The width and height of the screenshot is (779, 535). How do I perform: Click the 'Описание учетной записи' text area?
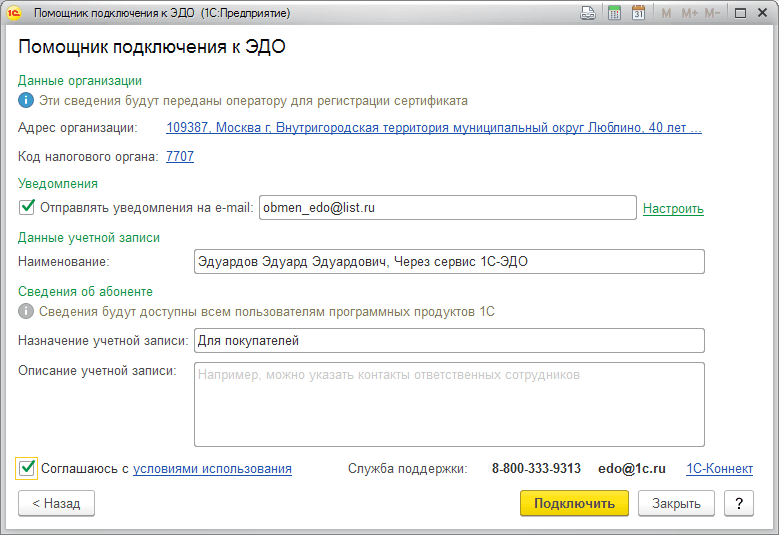449,404
